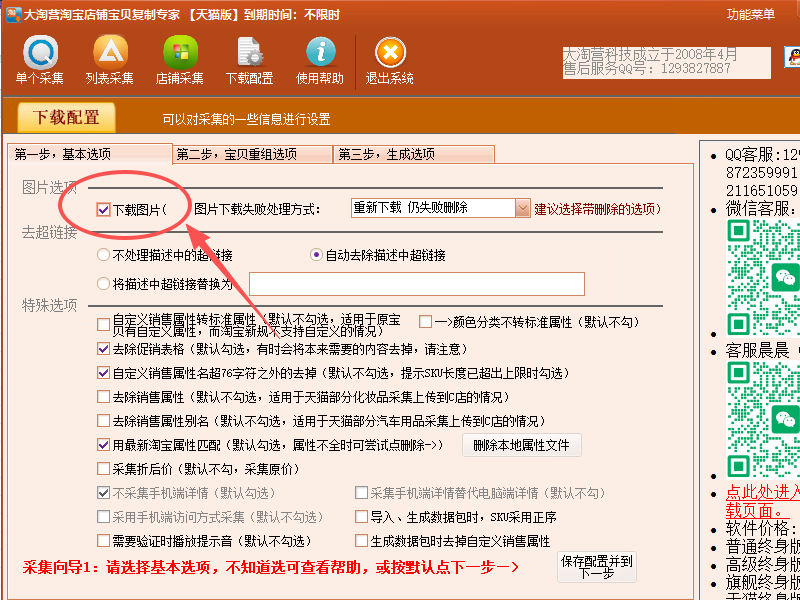The image size is (800, 600).
Task: Enable the 采集折后价 checkbox
Action: pyautogui.click(x=104, y=468)
